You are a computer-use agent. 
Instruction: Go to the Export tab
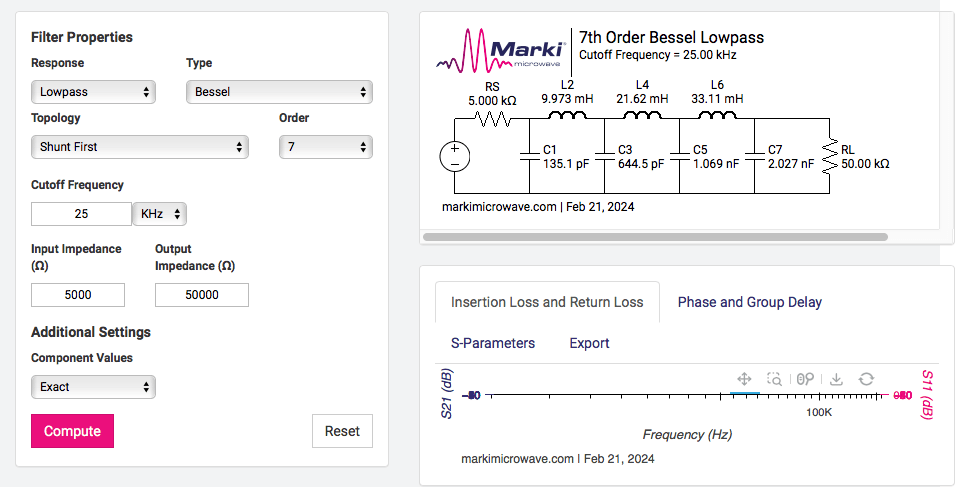(x=589, y=343)
